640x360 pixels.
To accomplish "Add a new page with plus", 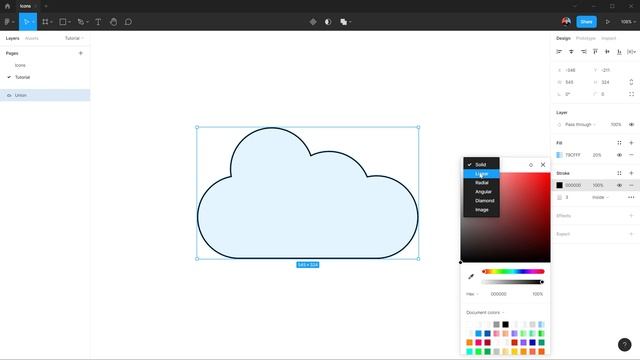I will coord(80,53).
